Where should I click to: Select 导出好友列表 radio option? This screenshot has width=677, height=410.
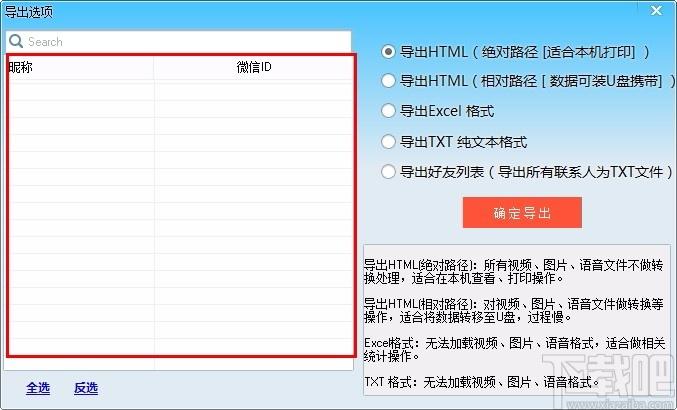[x=388, y=172]
